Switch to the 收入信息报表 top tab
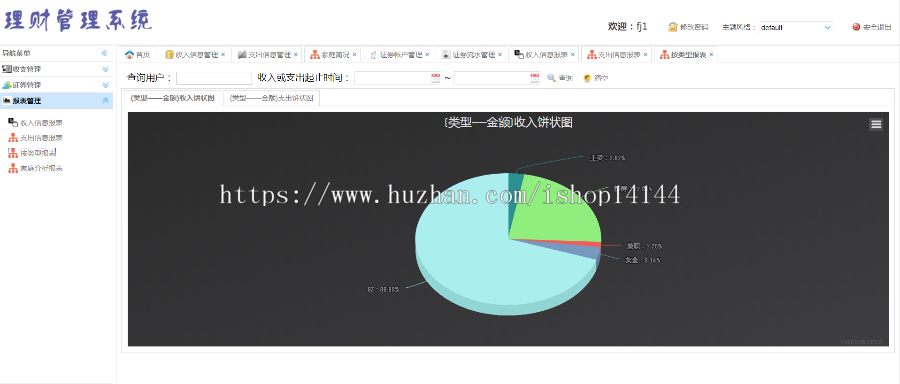900x384 pixels. tap(541, 55)
